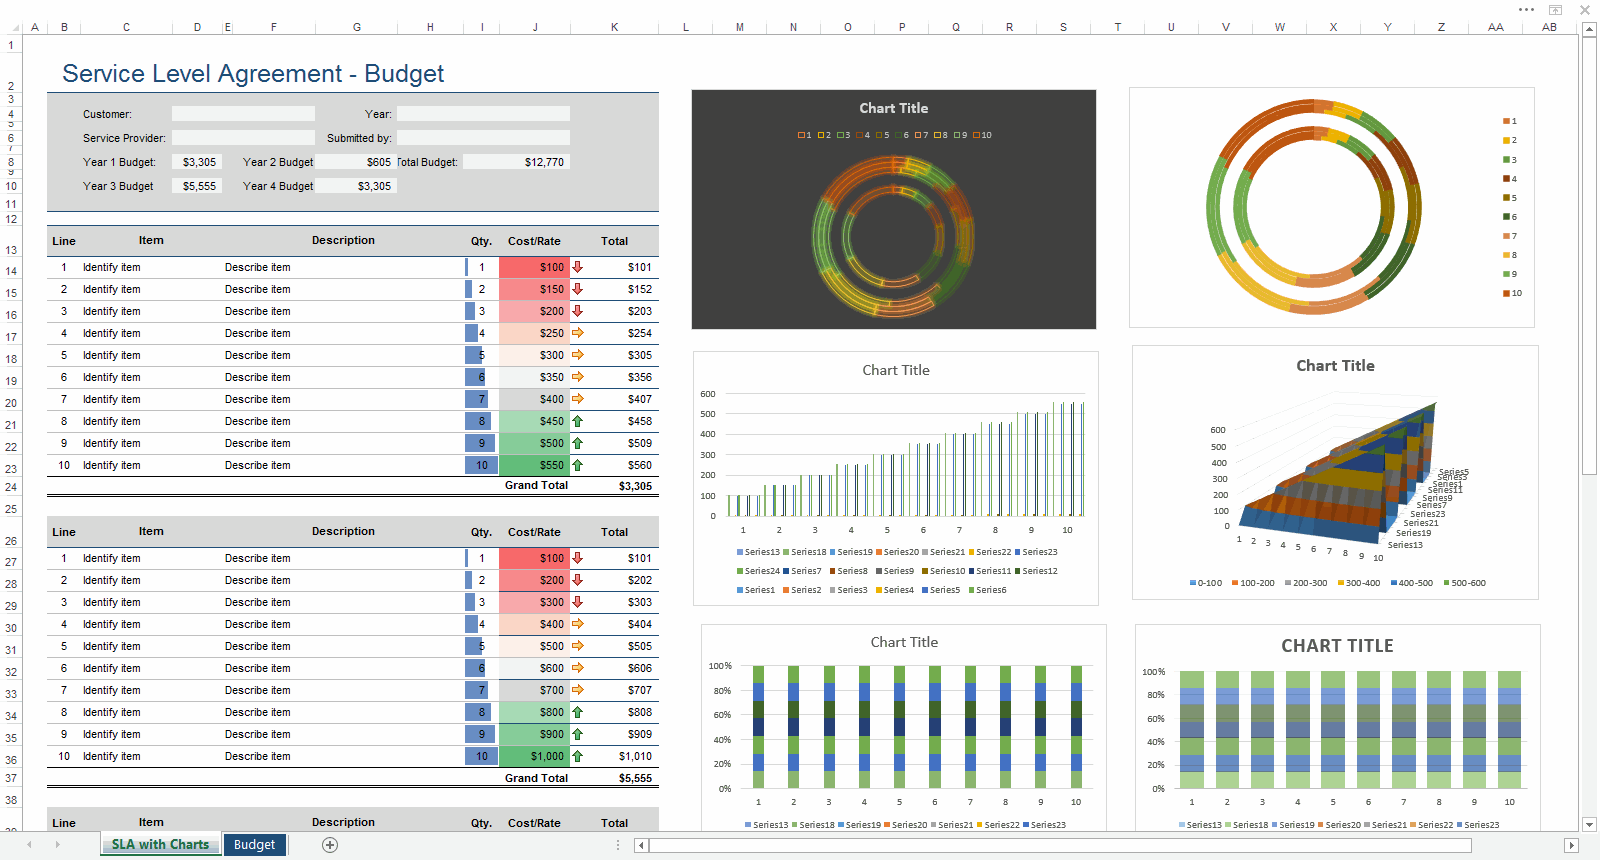Select column K header
This screenshot has width=1600, height=860.
614,27
